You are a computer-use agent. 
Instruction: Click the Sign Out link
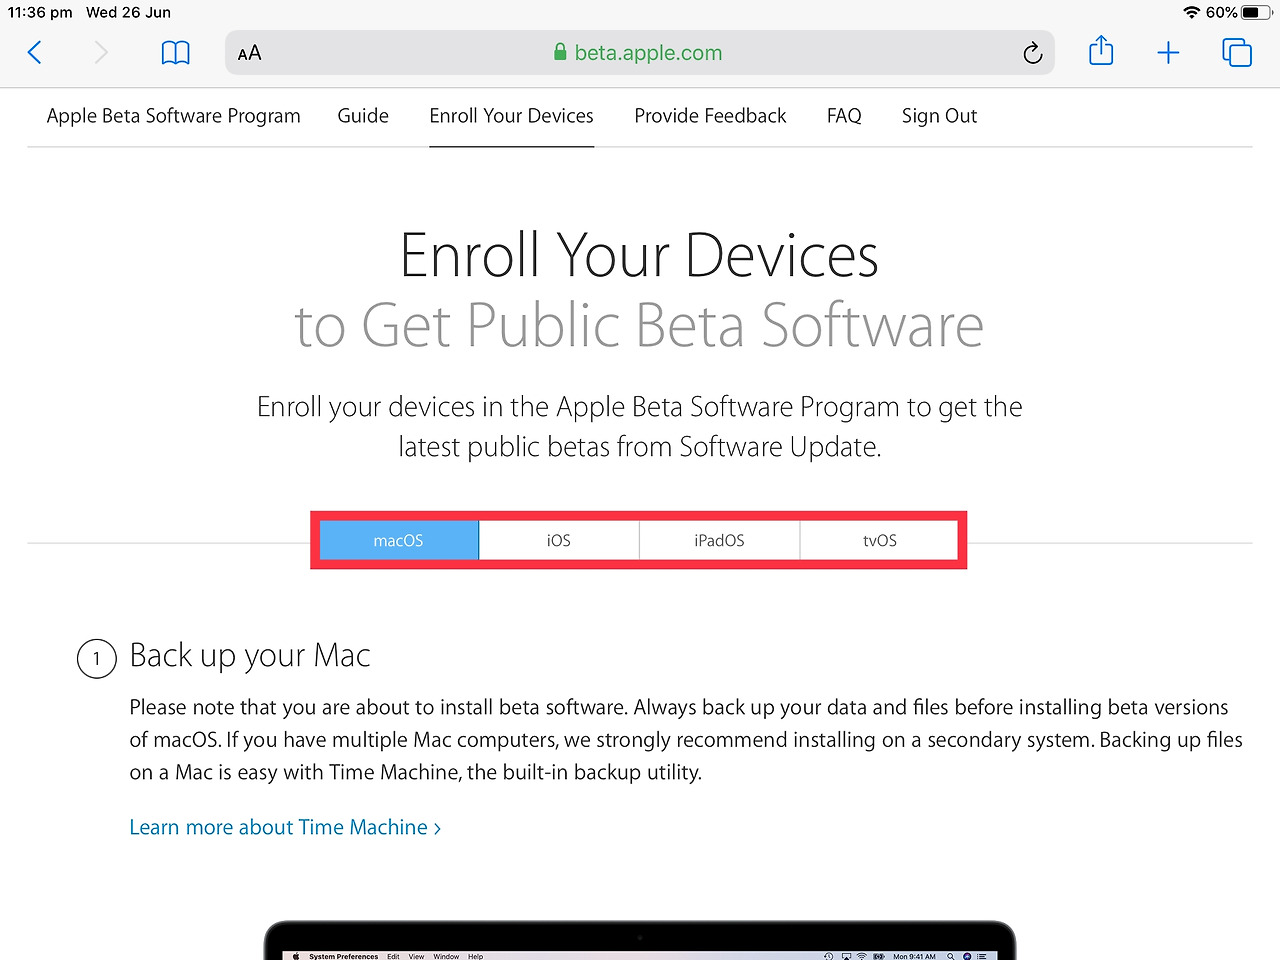click(939, 116)
